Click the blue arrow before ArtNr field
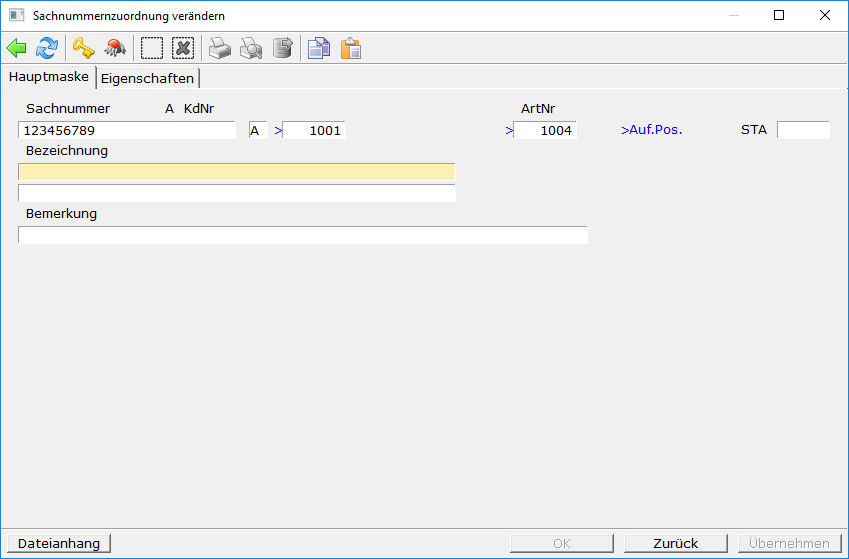Image resolution: width=849 pixels, height=559 pixels. click(x=509, y=130)
